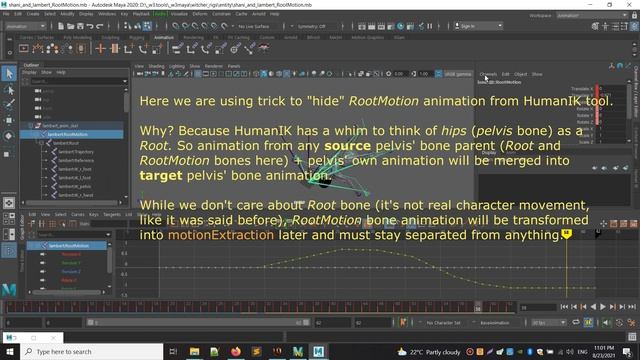Image resolution: width=640 pixels, height=360 pixels.
Task: Collapse lambert_anim_skel node in Outliner
Action: coord(31,126)
